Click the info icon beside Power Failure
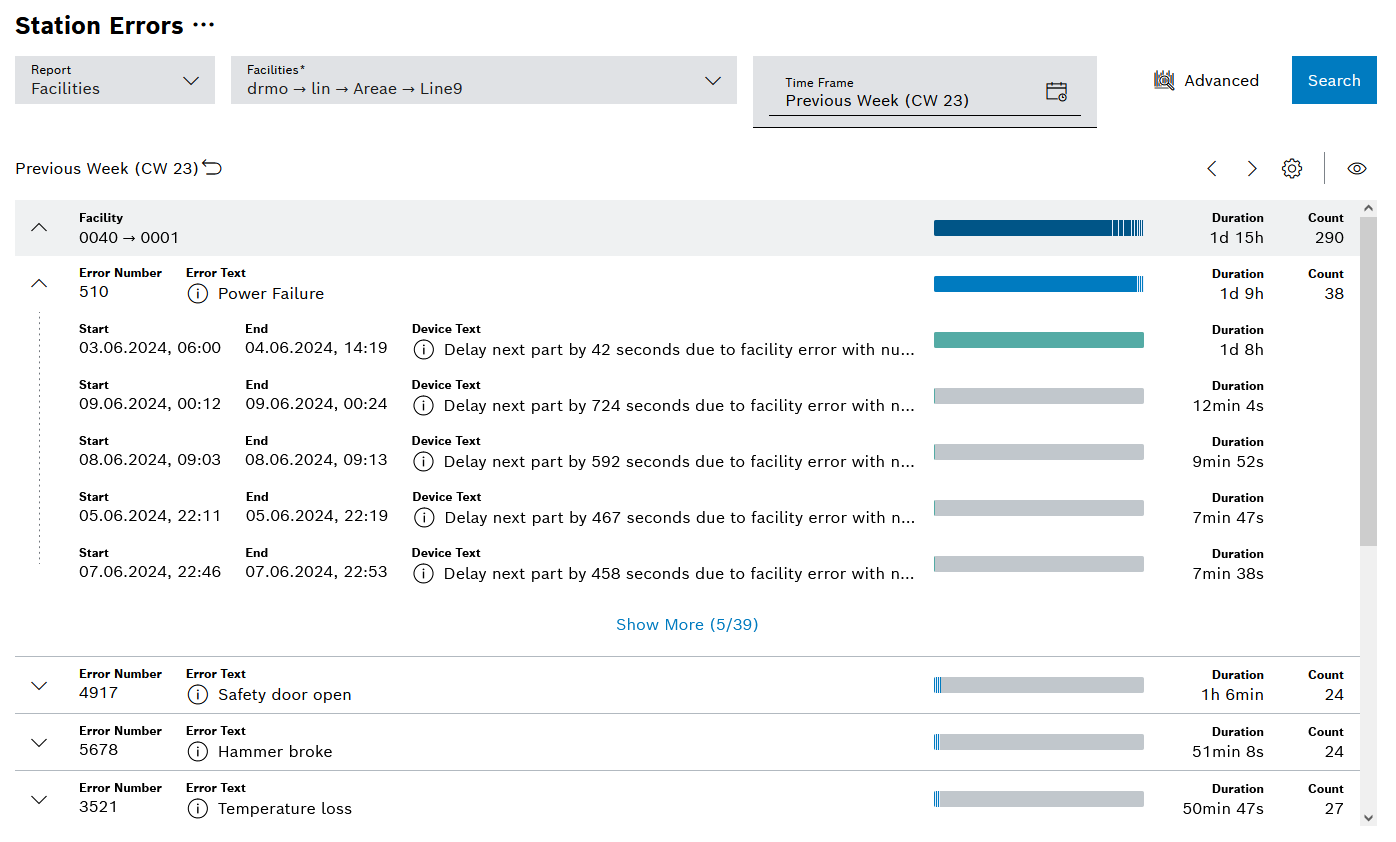 [x=197, y=293]
